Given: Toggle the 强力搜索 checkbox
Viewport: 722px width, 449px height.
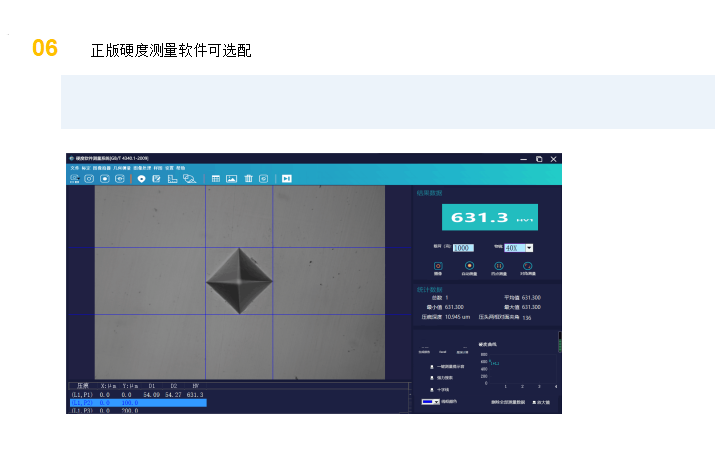Looking at the screenshot, I should [x=432, y=378].
